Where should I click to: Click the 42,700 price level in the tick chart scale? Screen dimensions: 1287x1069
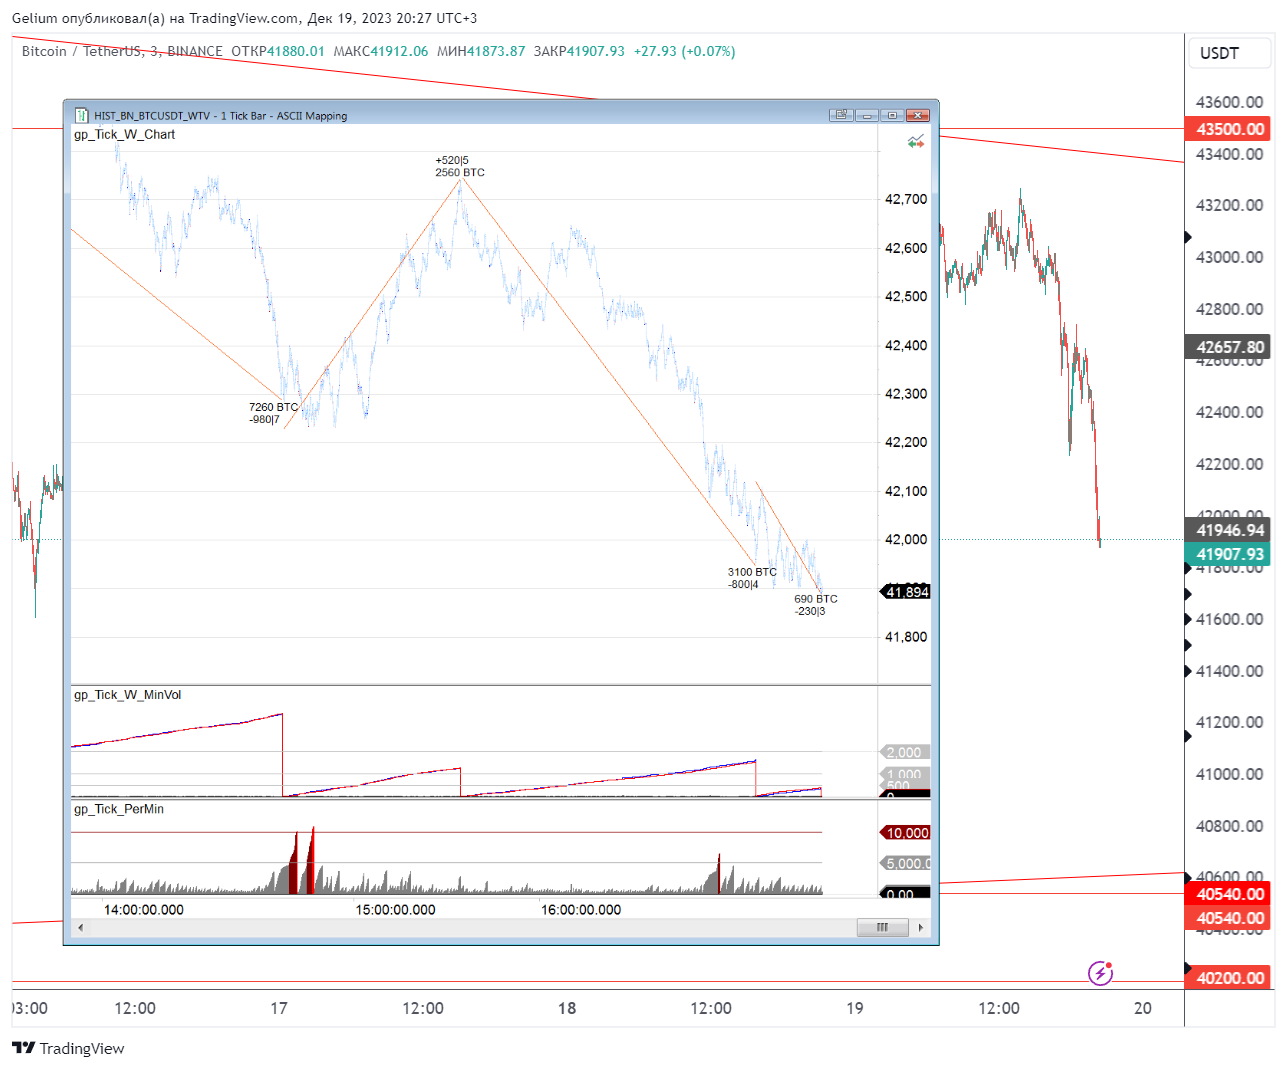pyautogui.click(x=906, y=199)
